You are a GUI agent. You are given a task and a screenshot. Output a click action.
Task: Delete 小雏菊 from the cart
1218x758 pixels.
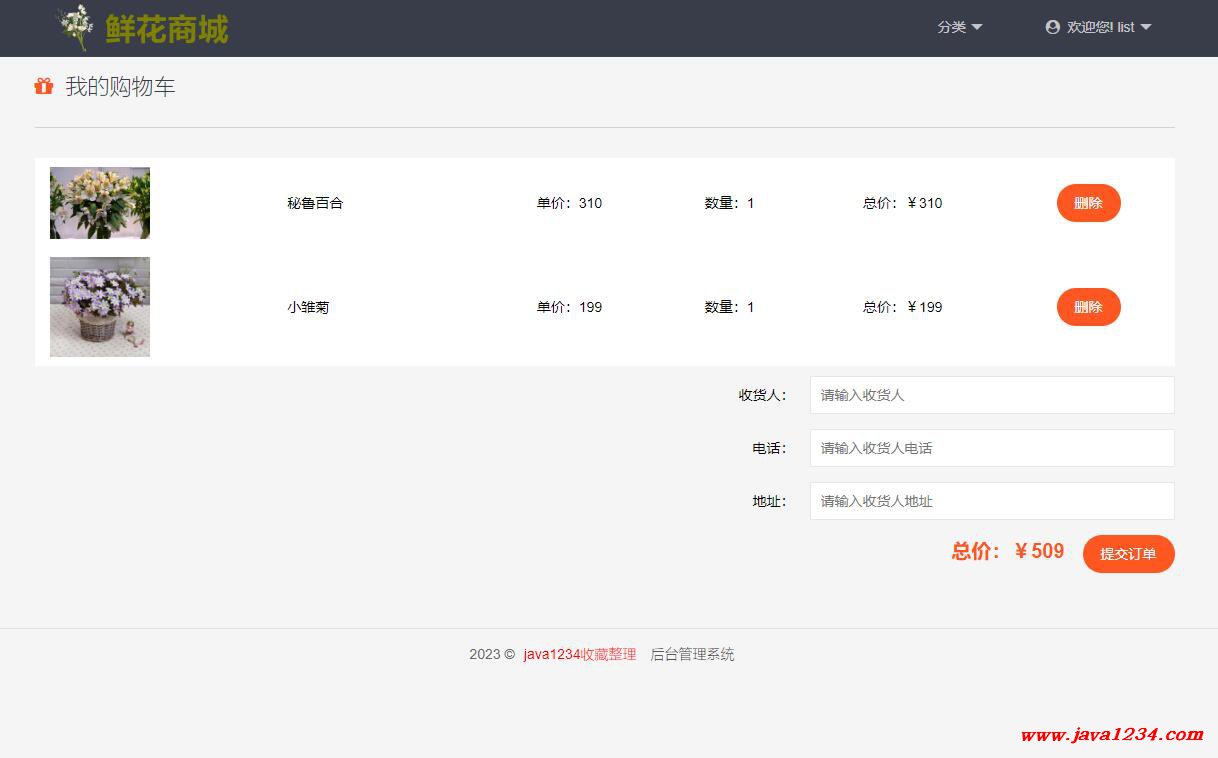click(x=1088, y=307)
